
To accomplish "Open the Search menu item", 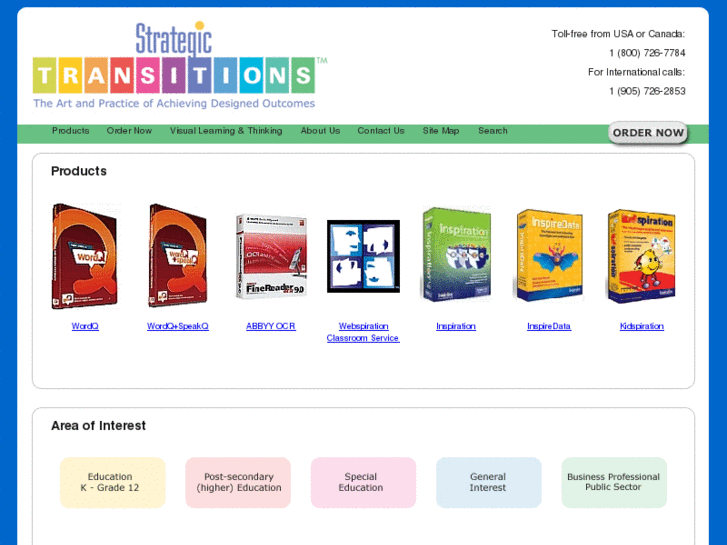I will (493, 131).
